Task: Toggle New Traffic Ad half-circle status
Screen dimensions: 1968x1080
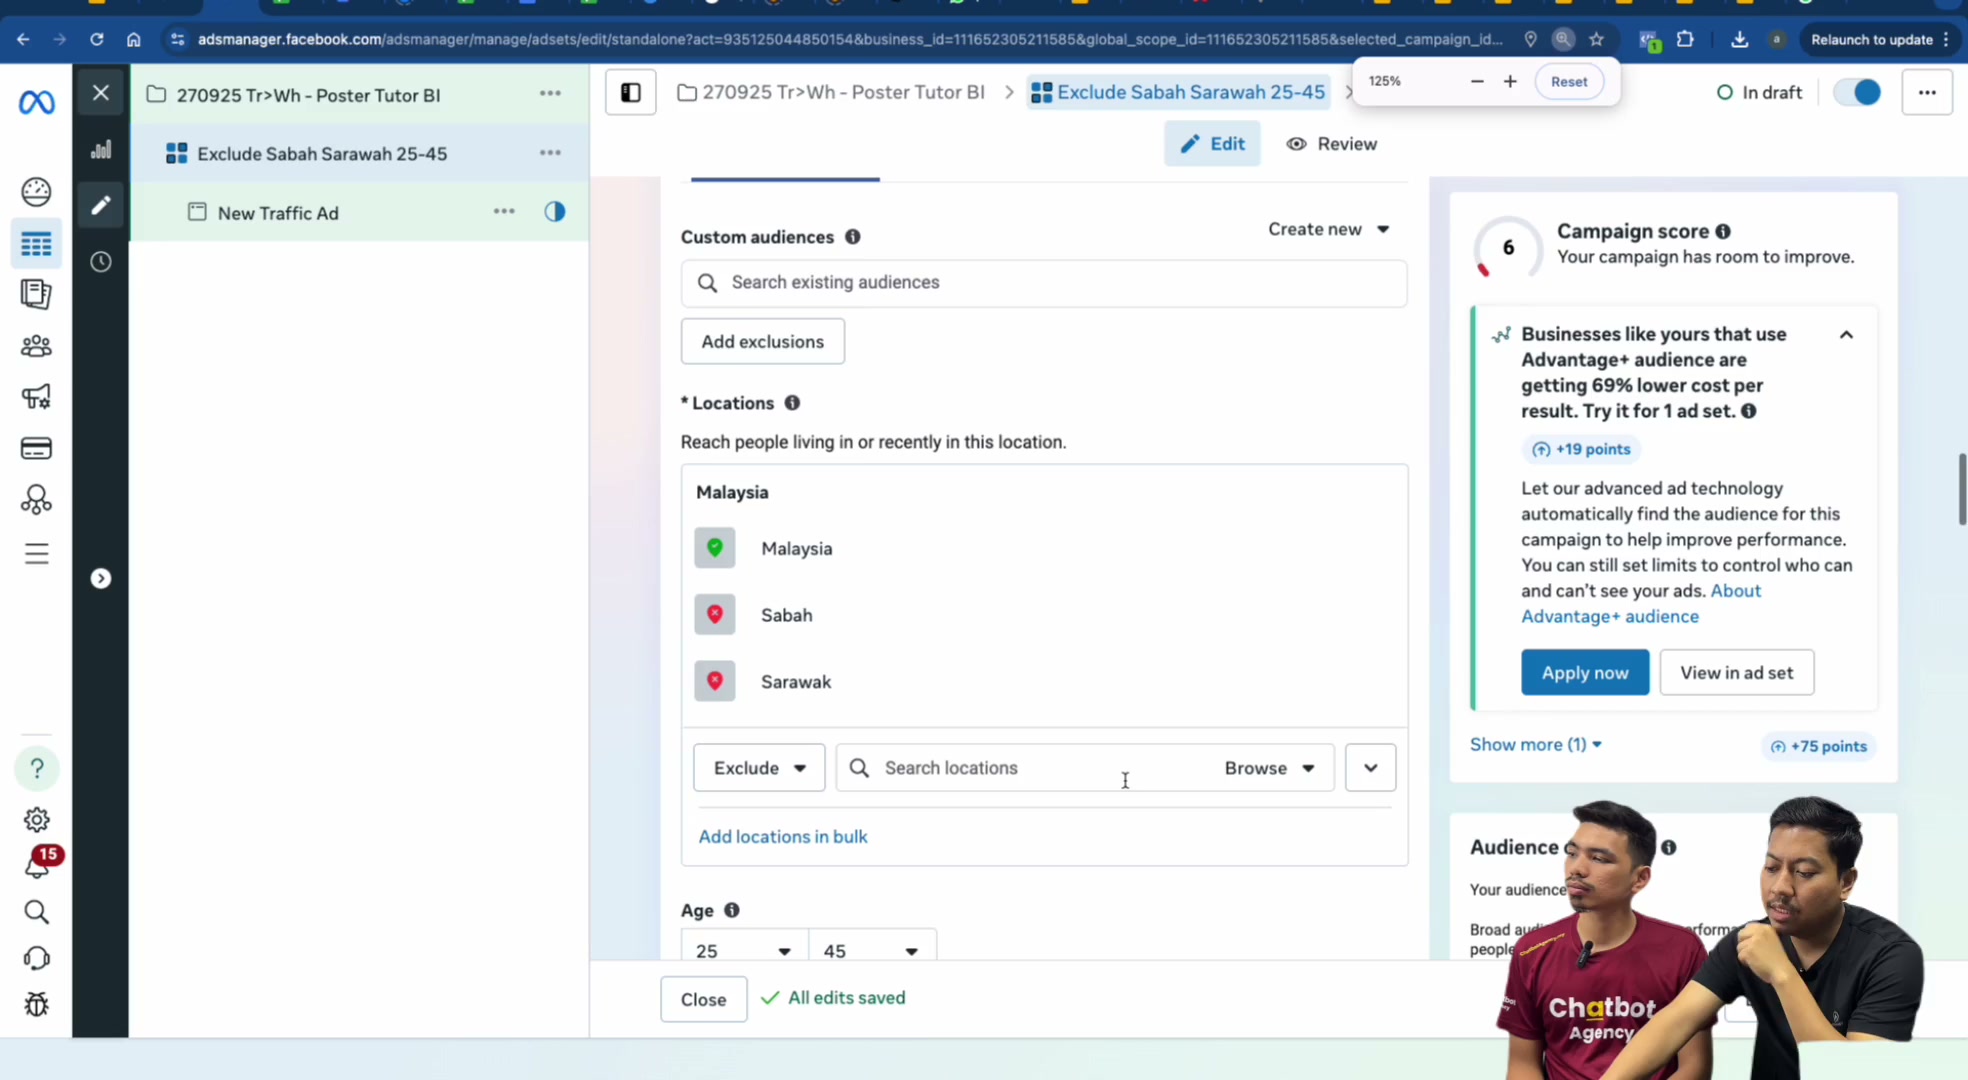Action: (555, 212)
